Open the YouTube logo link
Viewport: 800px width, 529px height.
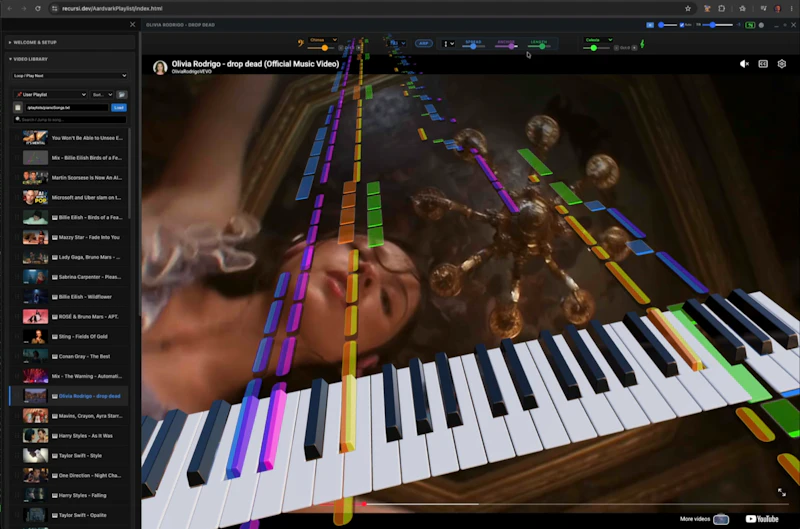(762, 519)
